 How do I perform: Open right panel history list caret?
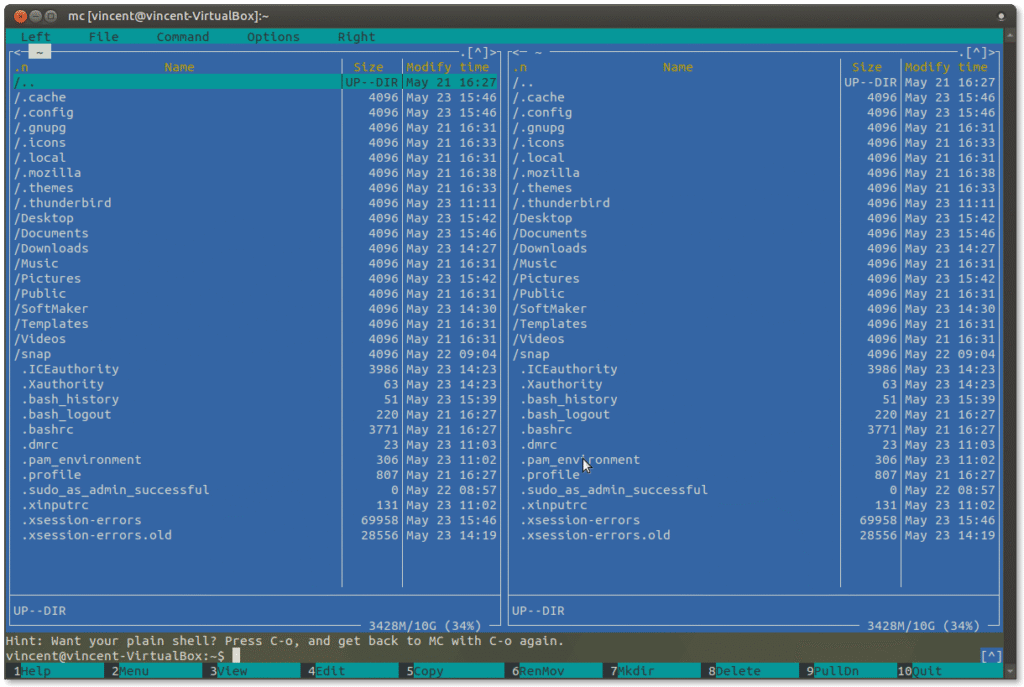(x=979, y=52)
